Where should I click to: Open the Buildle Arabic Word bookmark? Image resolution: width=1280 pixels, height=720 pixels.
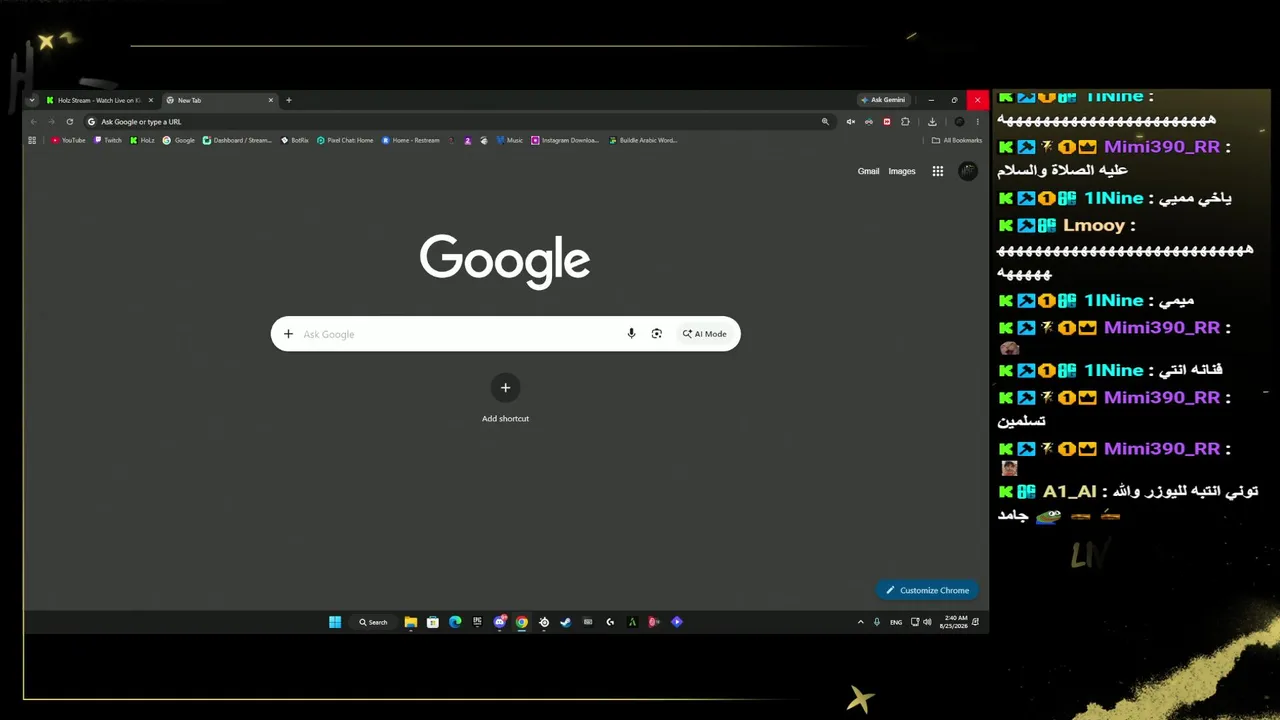coord(643,140)
